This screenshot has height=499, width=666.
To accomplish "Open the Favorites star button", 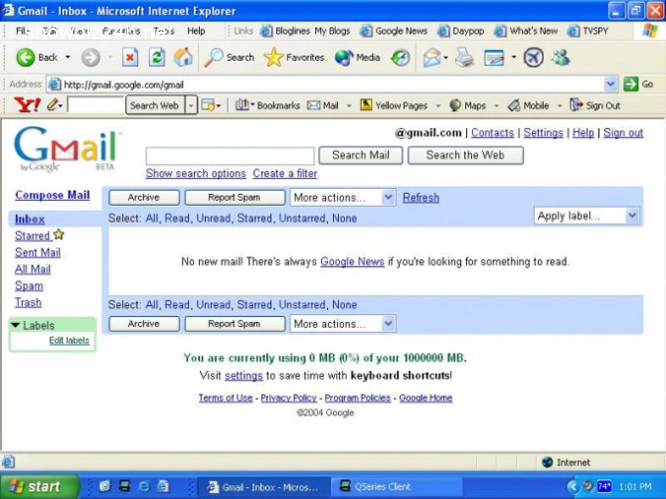I will (x=293, y=57).
